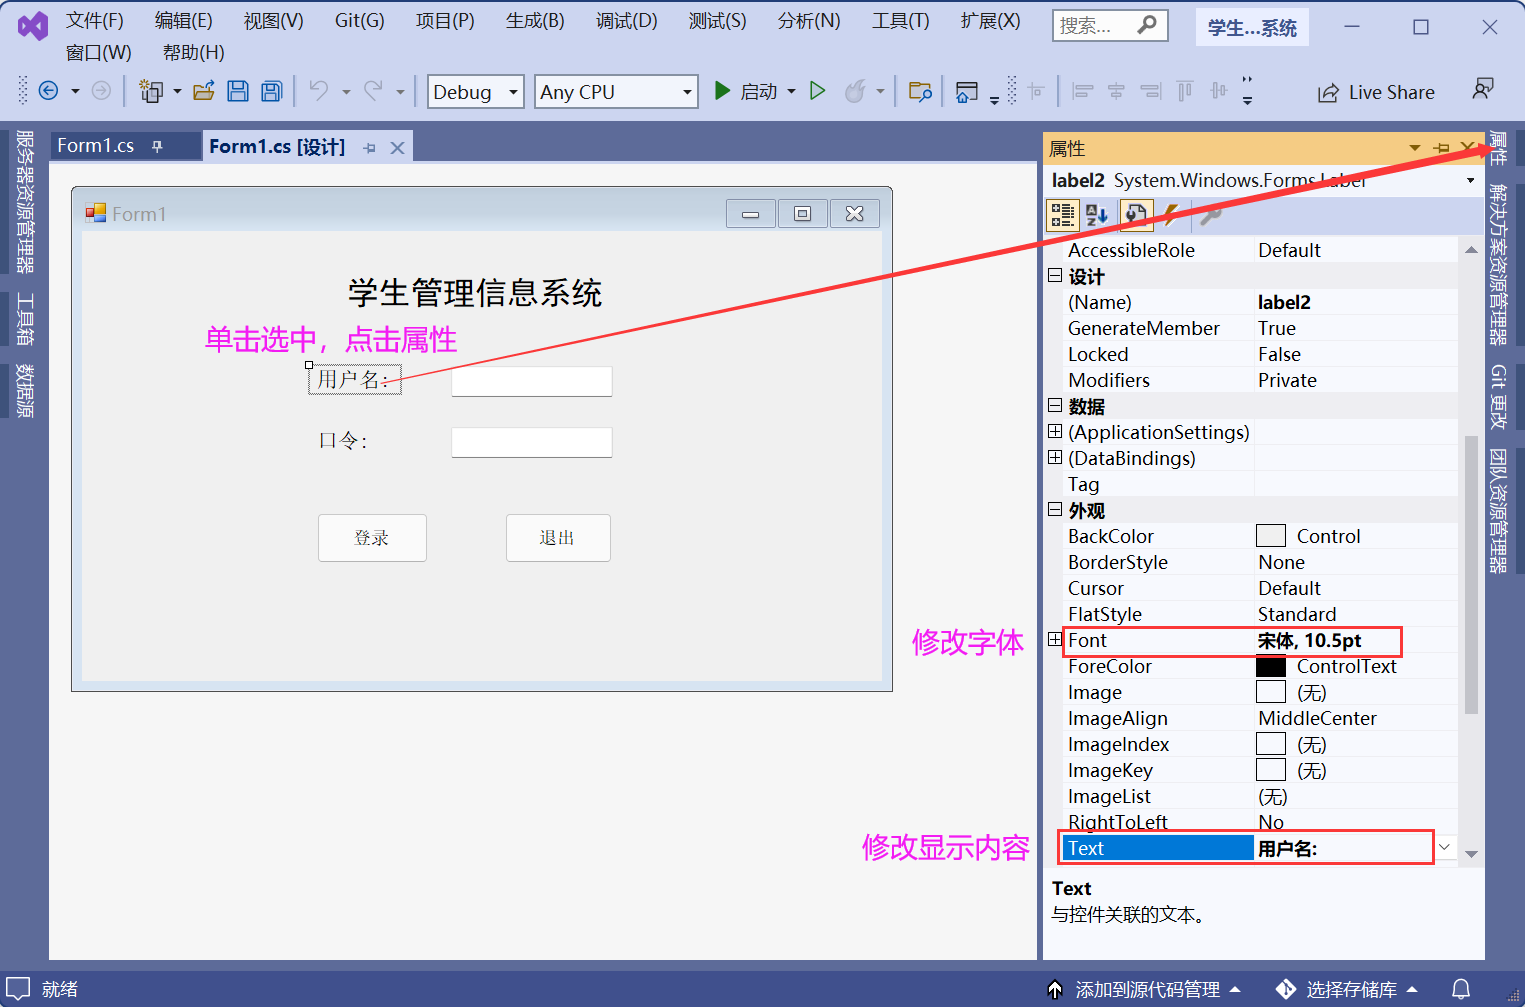Expand the Font property node
This screenshot has height=1007, width=1525.
(x=1055, y=639)
